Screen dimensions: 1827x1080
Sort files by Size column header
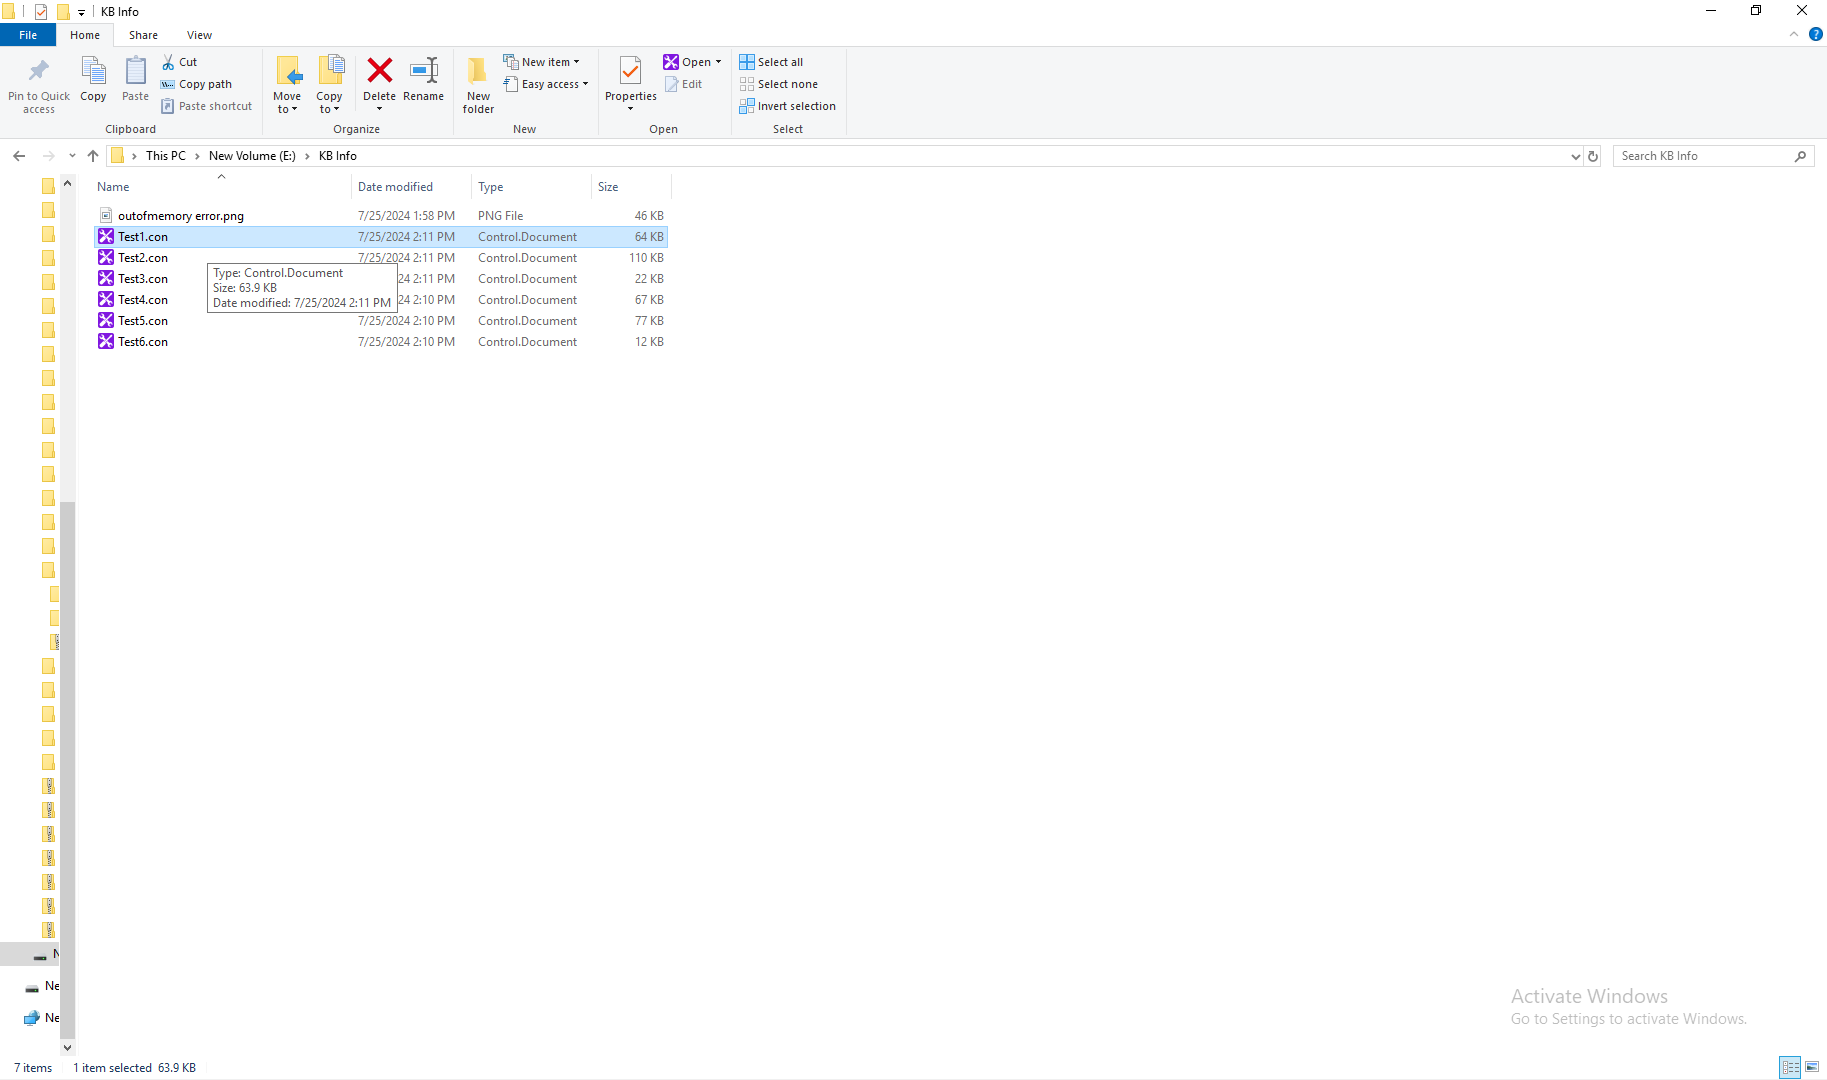coord(631,187)
